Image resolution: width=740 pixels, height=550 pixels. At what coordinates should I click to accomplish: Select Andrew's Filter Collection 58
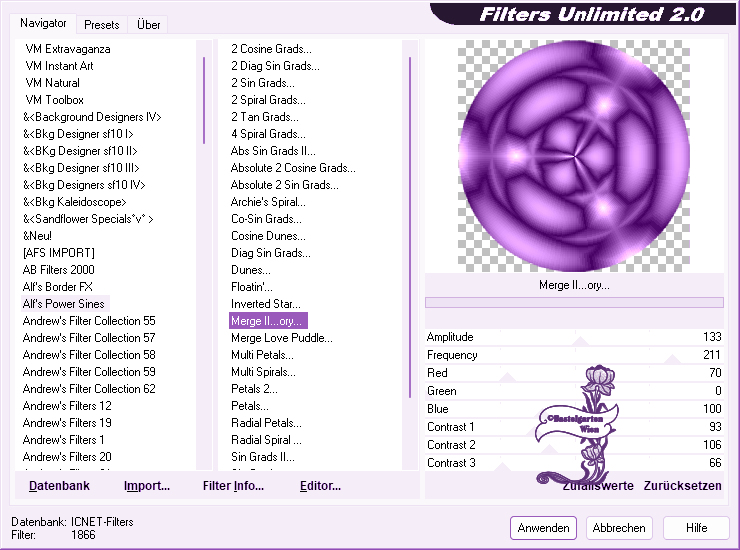(x=89, y=355)
